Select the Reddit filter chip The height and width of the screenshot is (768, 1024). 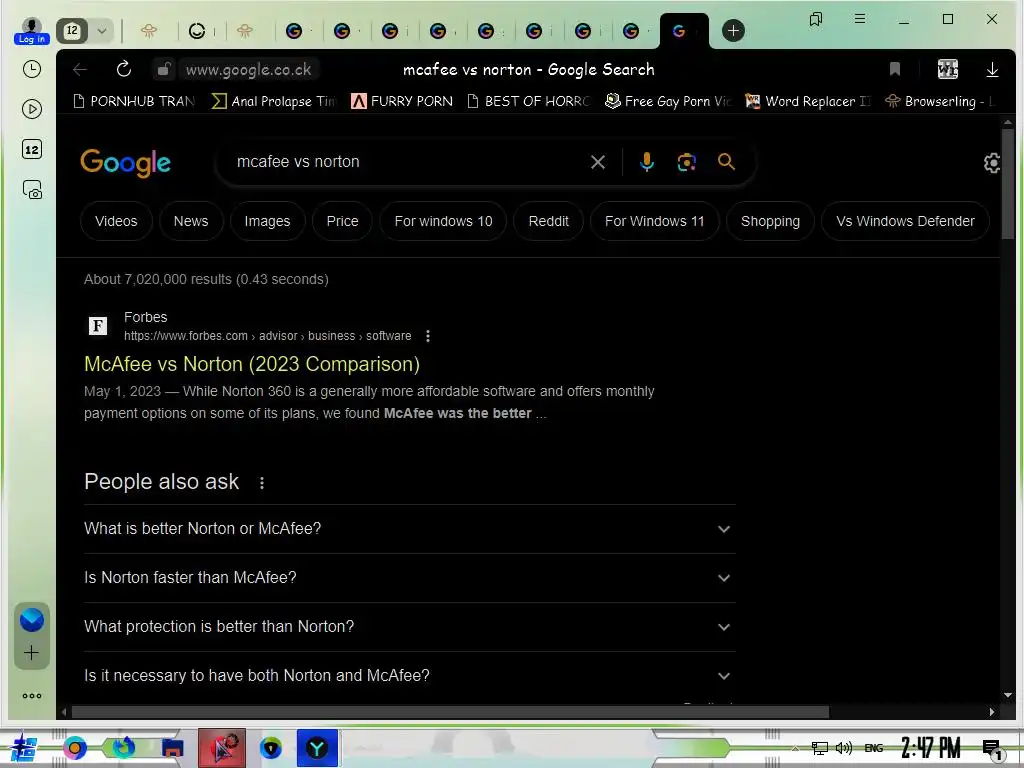click(x=549, y=221)
